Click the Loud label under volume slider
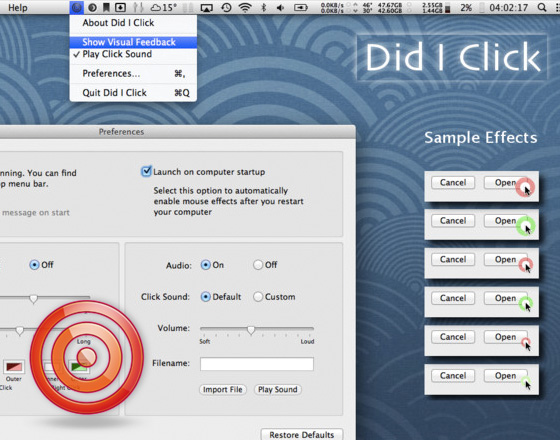 (x=307, y=341)
